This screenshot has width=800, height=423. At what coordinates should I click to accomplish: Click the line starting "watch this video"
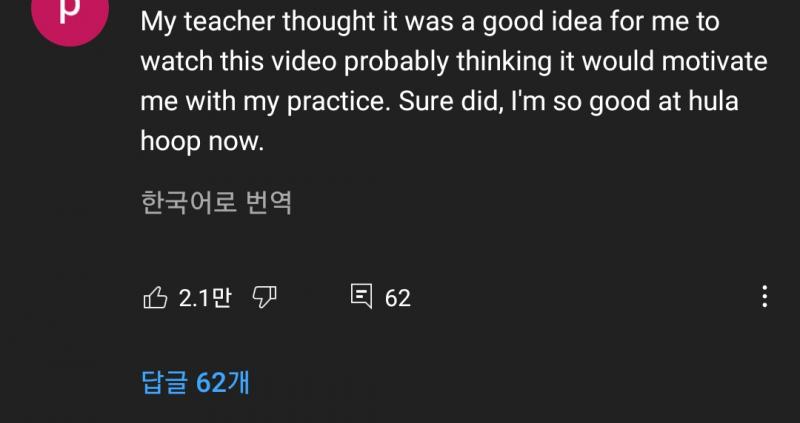[454, 62]
